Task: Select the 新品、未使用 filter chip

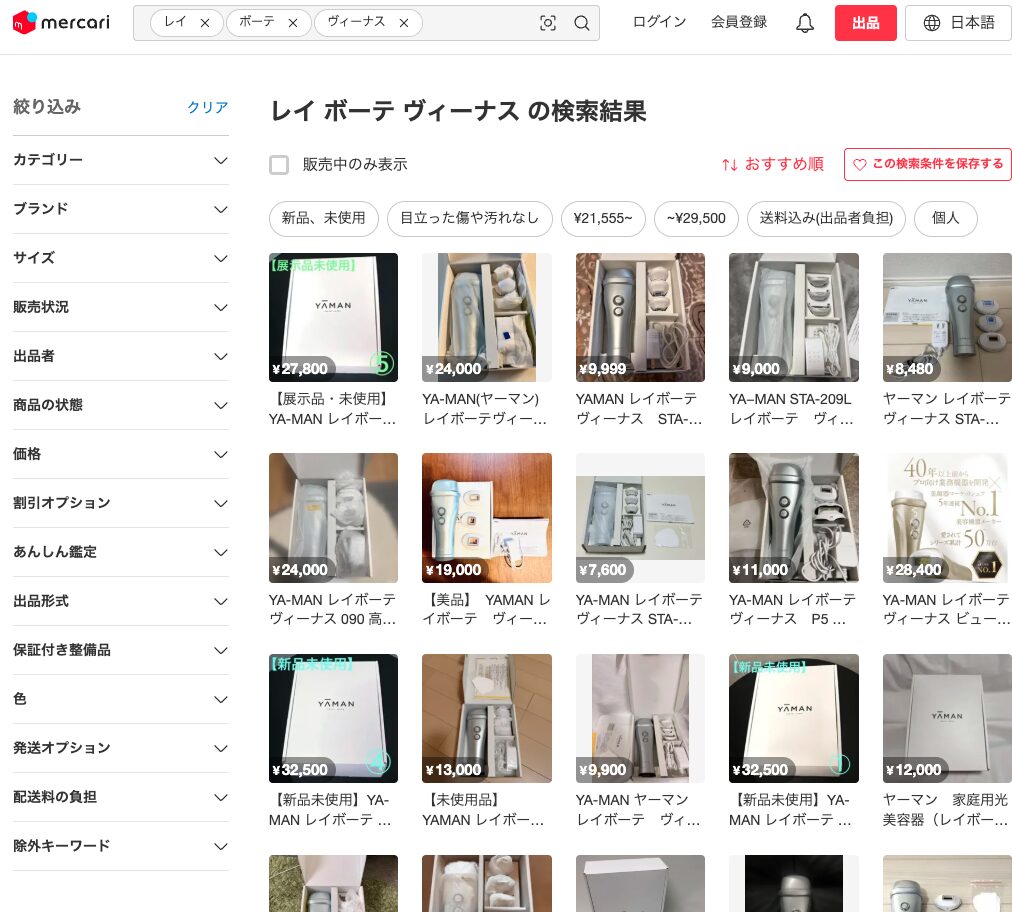Action: (323, 218)
